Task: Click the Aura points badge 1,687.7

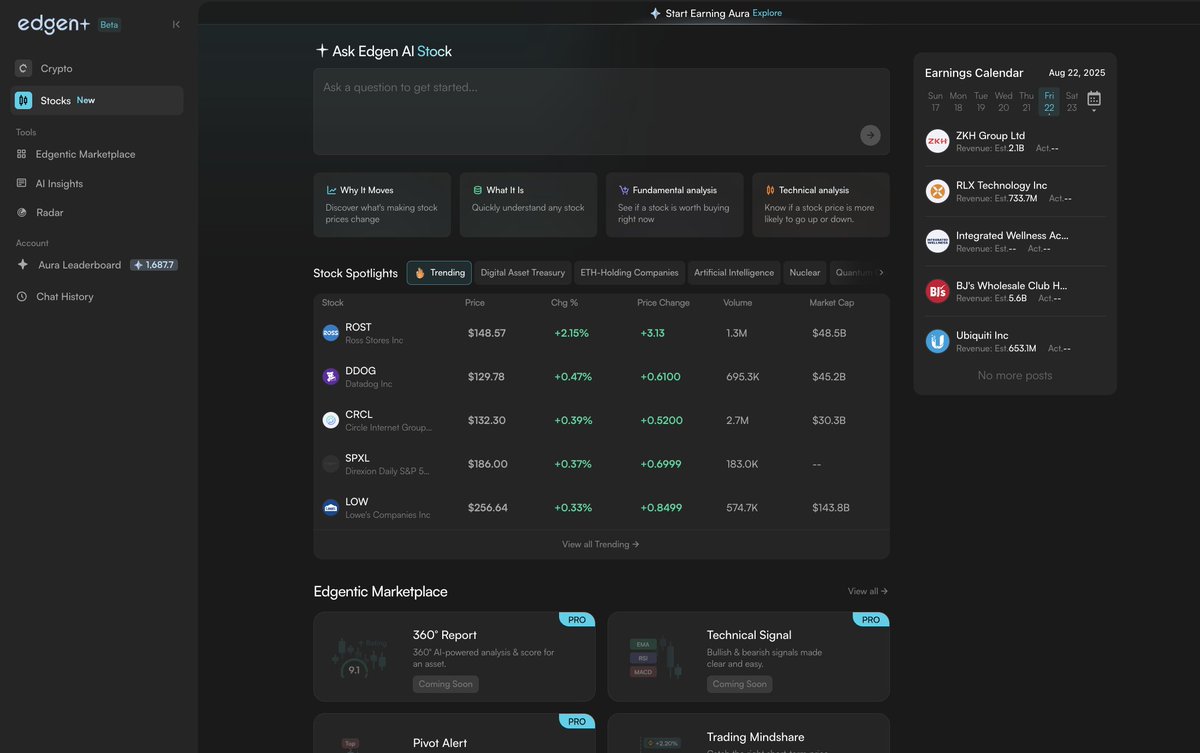Action: coord(154,265)
